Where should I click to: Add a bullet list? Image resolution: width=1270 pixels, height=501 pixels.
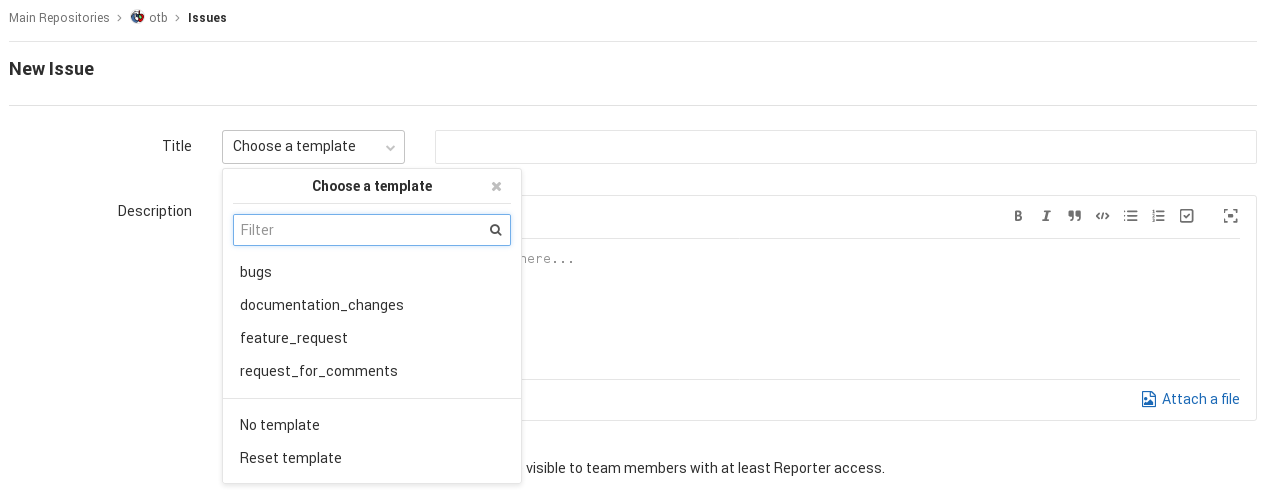tap(1130, 216)
